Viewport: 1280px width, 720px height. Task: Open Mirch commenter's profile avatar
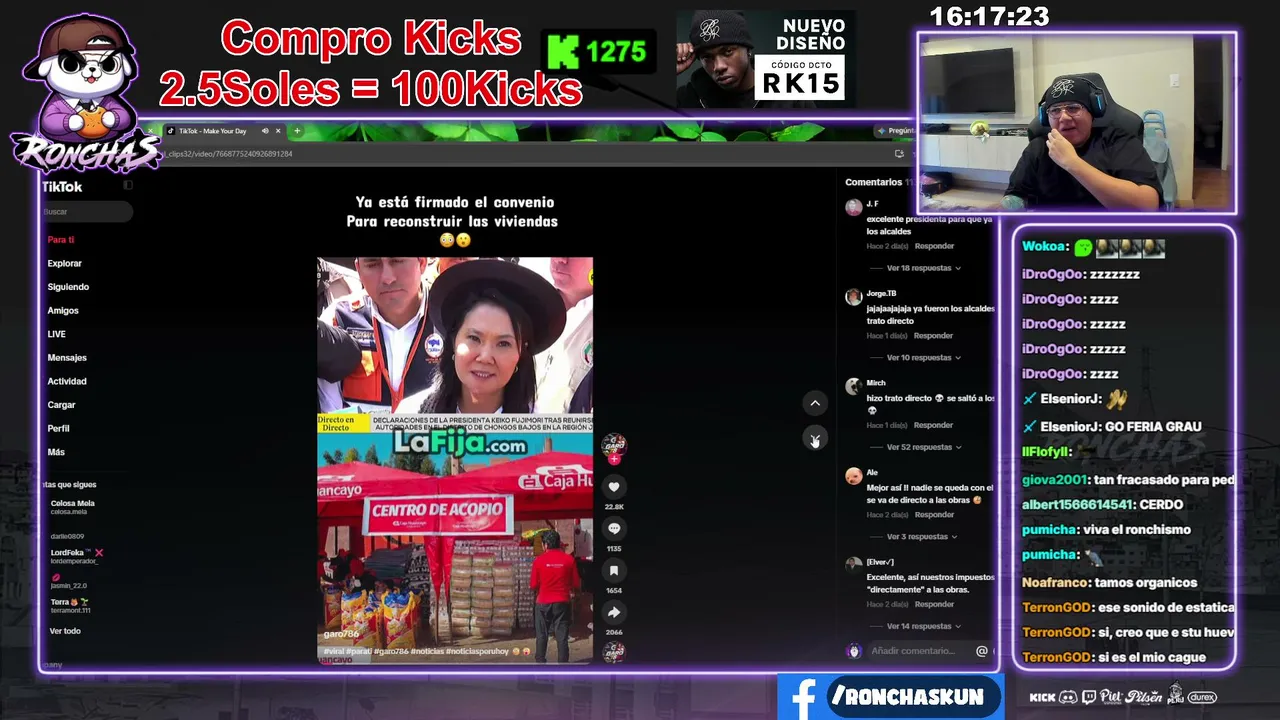tap(853, 386)
